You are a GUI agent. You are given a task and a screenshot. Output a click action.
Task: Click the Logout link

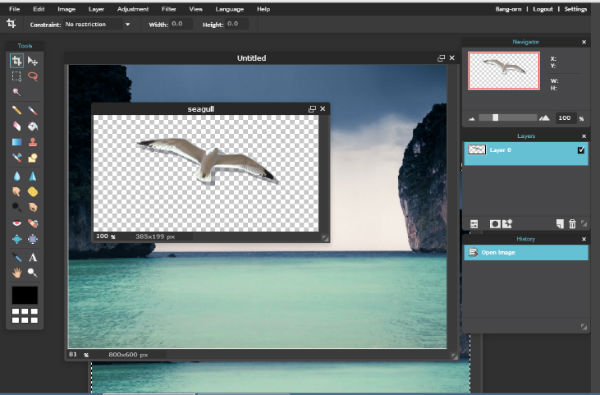543,9
